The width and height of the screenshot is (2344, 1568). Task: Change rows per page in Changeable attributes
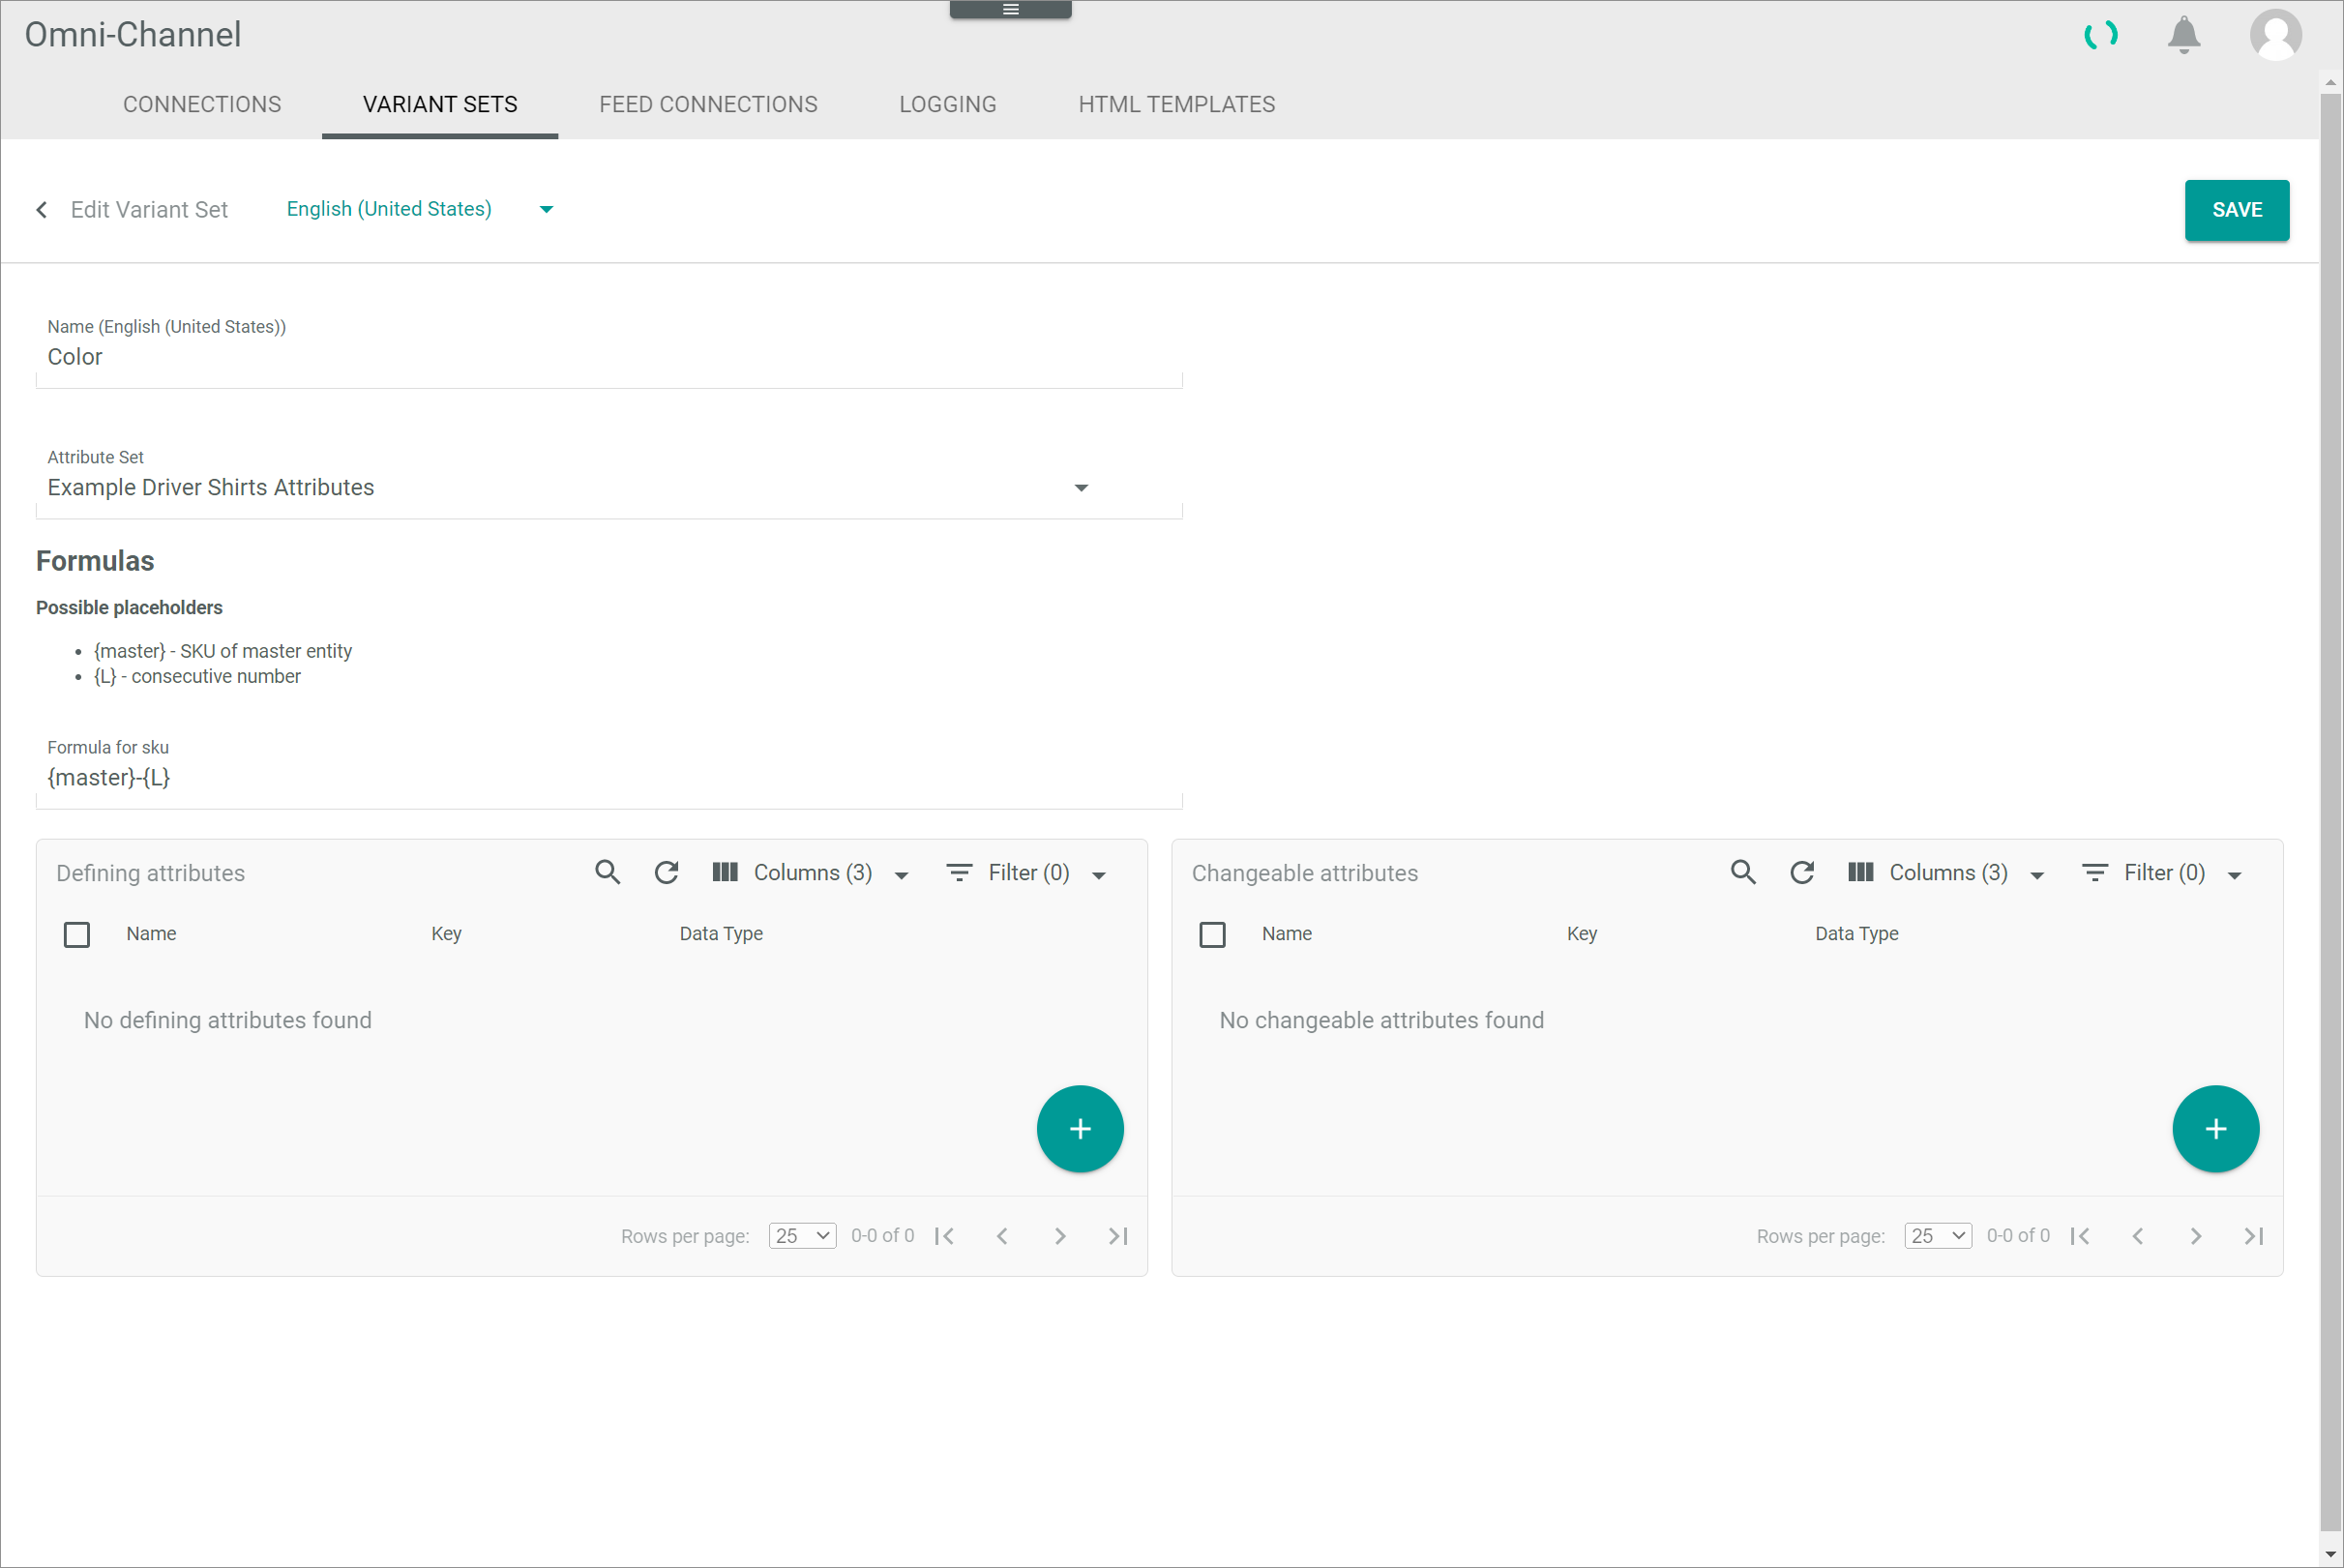click(1939, 1236)
